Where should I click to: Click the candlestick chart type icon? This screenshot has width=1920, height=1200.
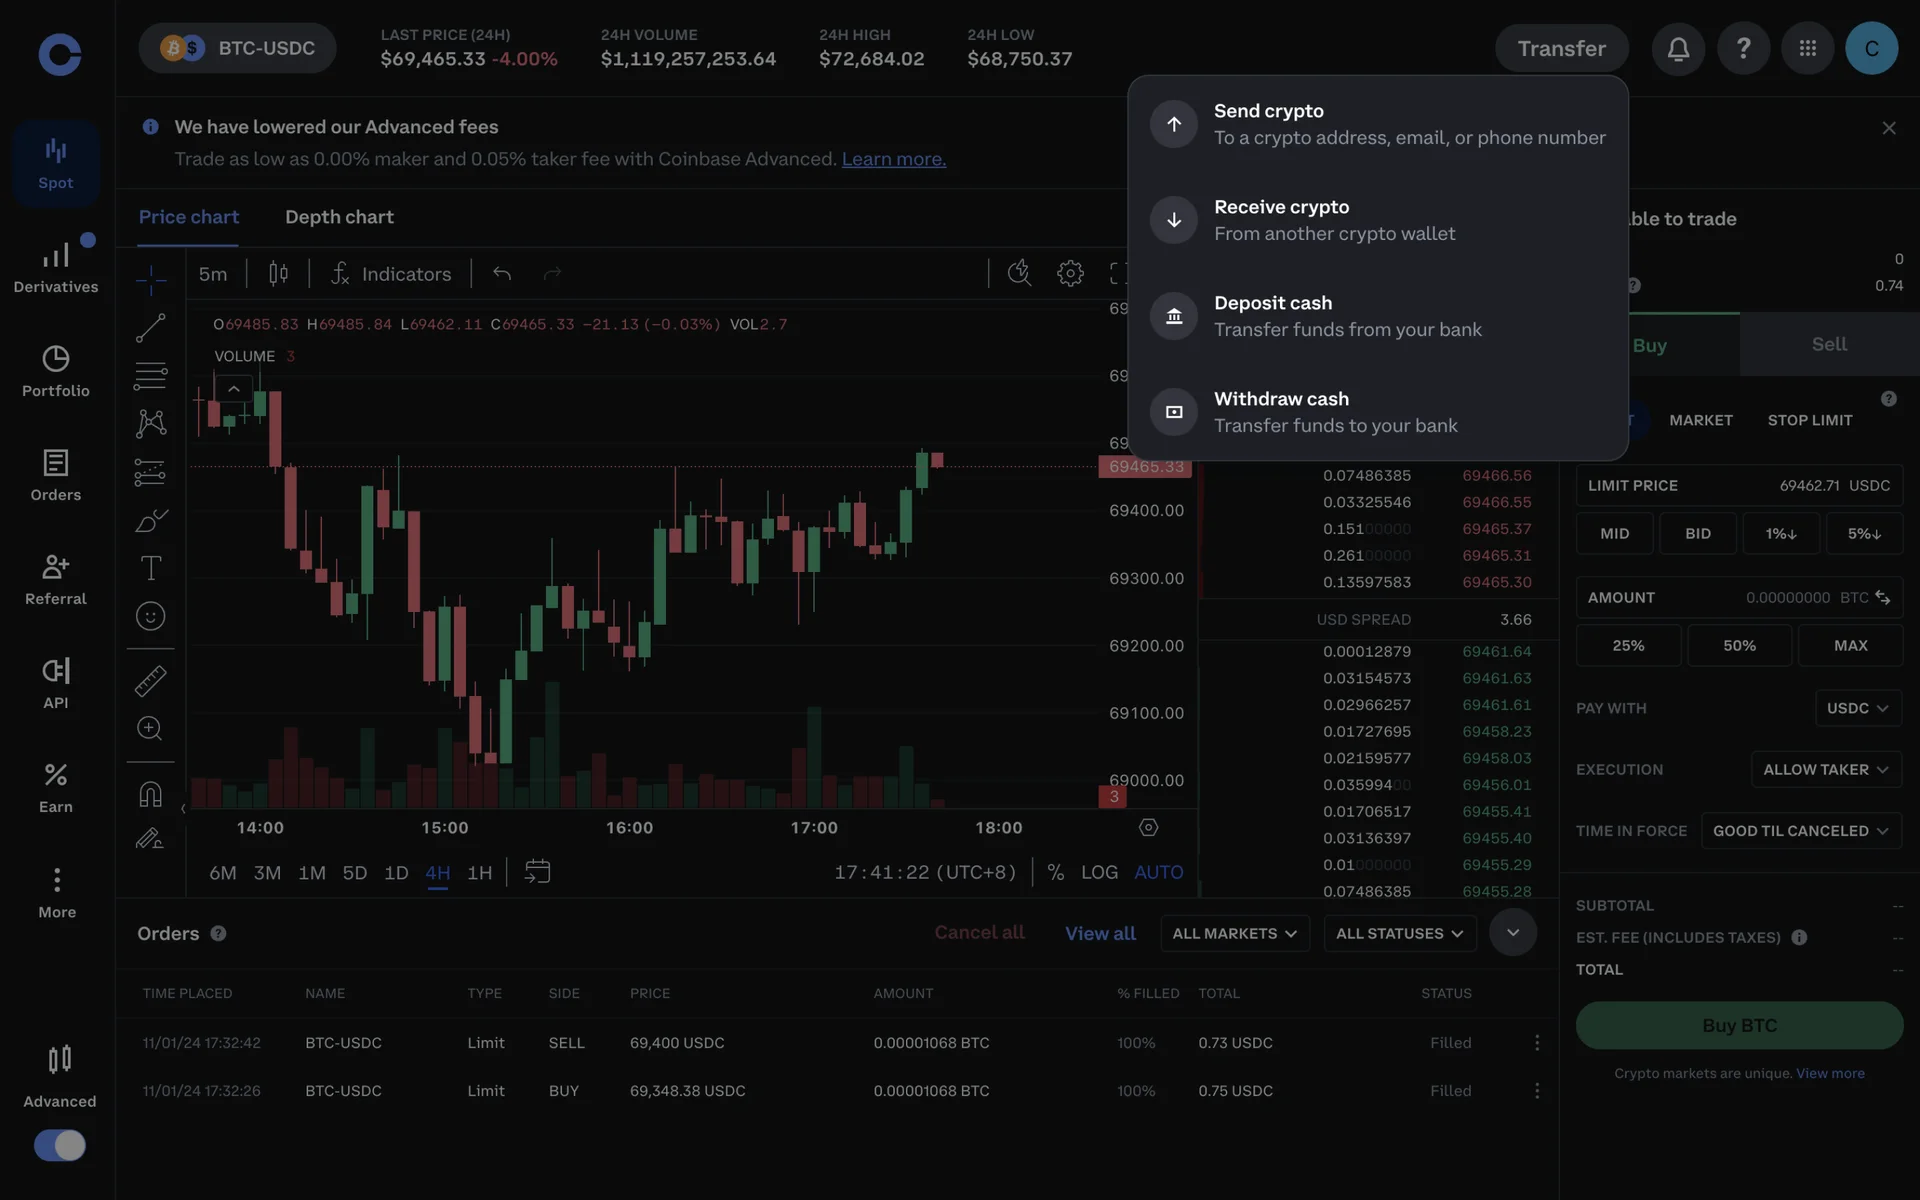pos(278,273)
